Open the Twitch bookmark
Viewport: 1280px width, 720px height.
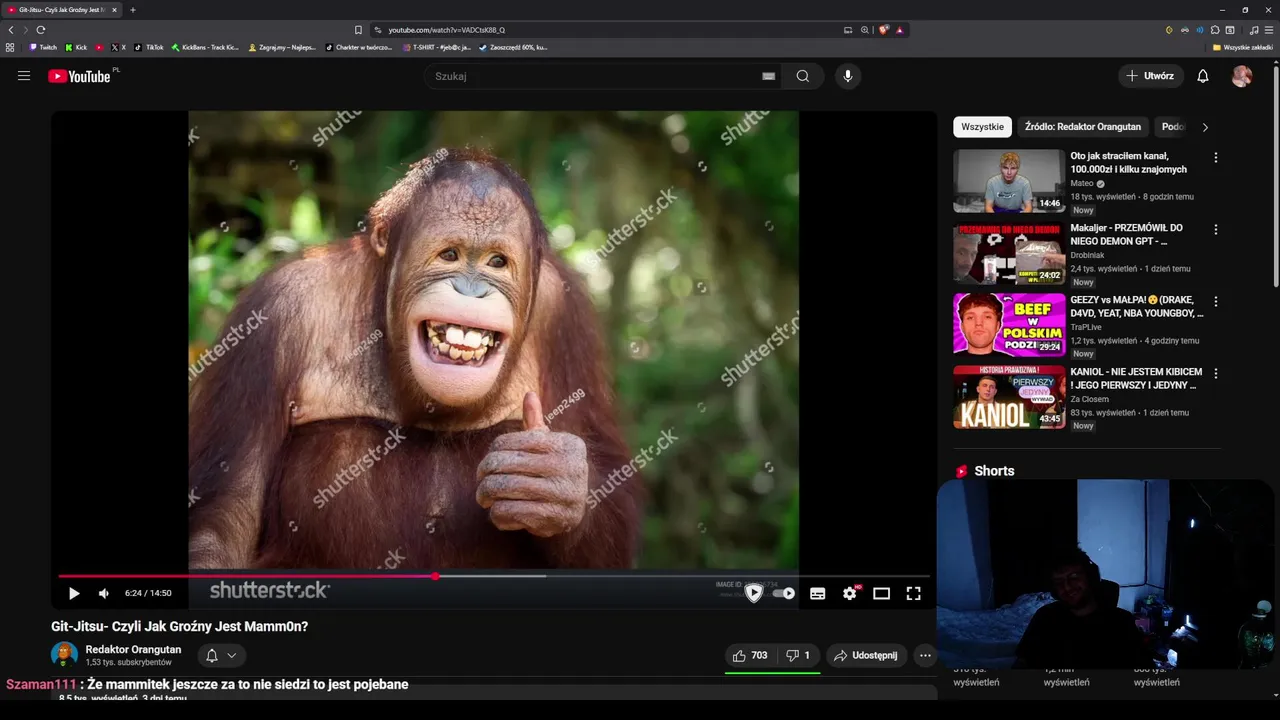point(43,47)
